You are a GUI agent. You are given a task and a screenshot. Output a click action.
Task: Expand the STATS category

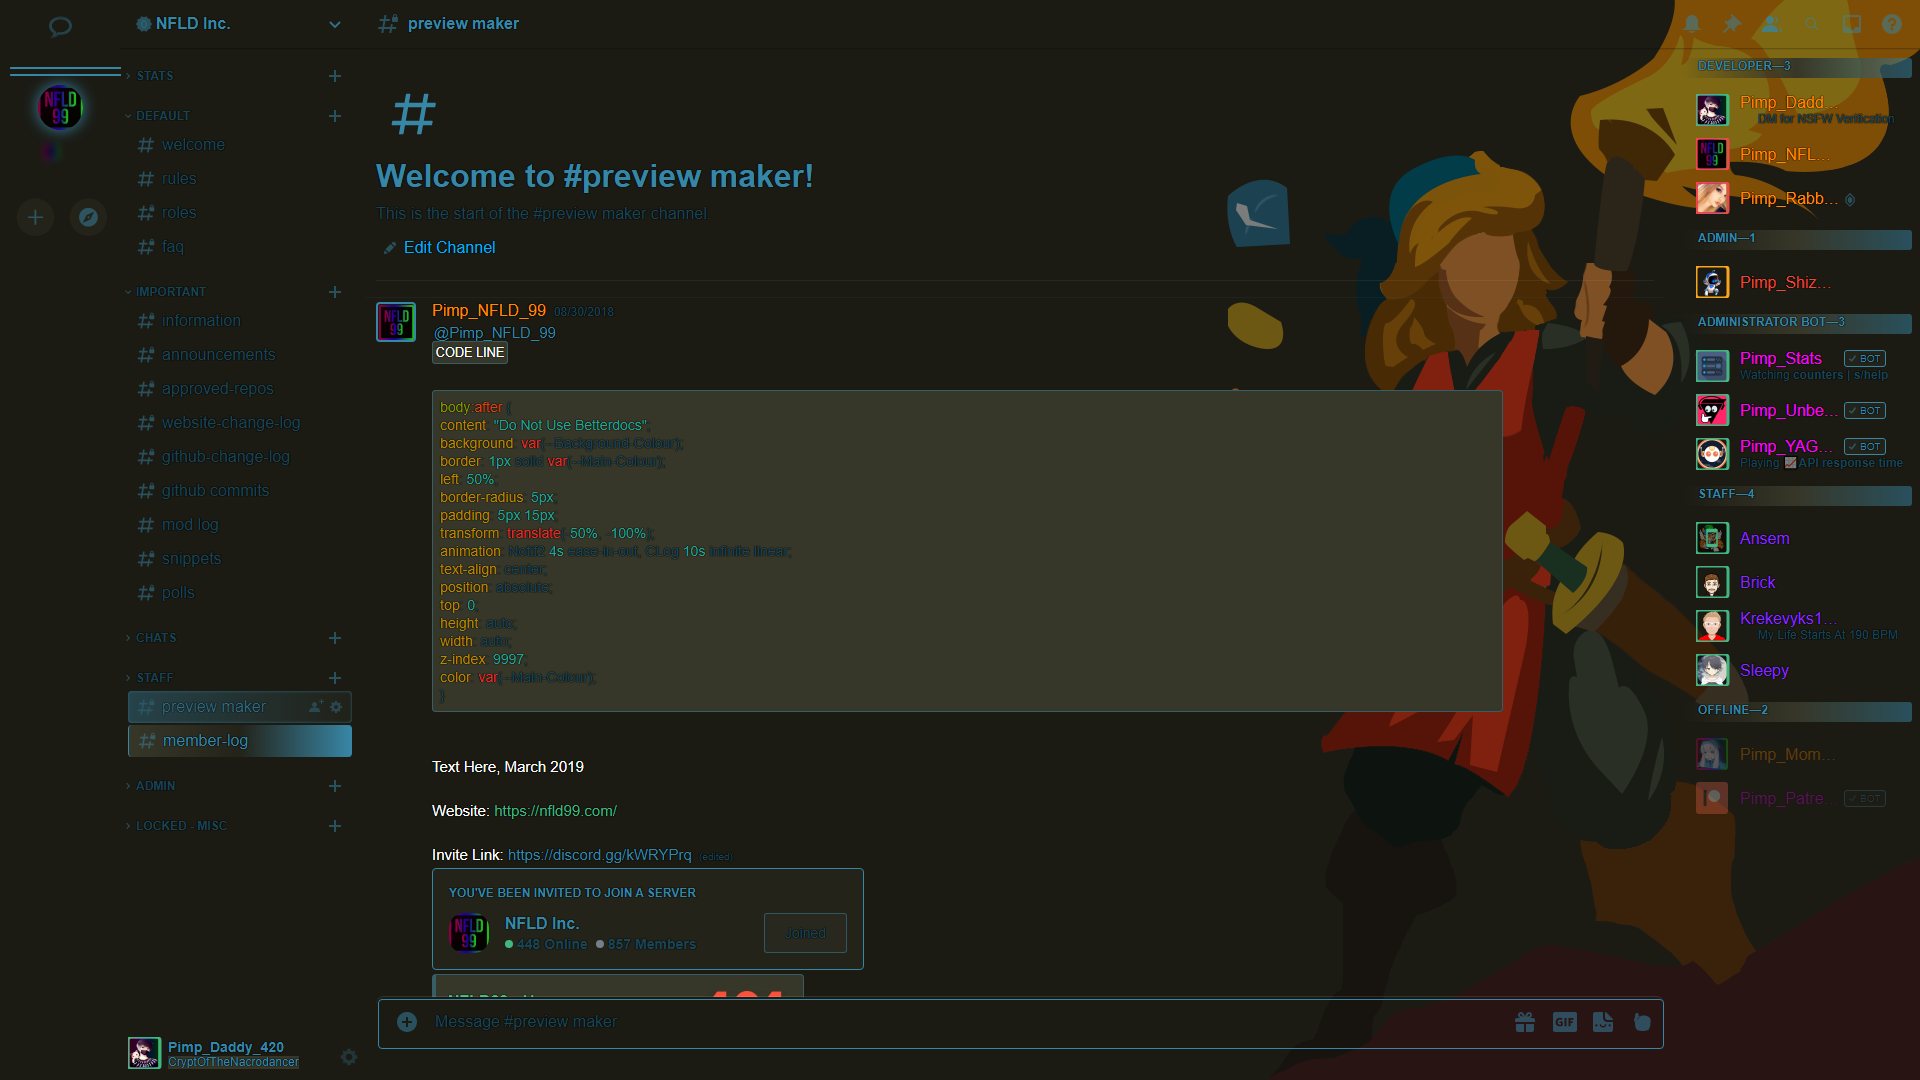click(x=155, y=76)
